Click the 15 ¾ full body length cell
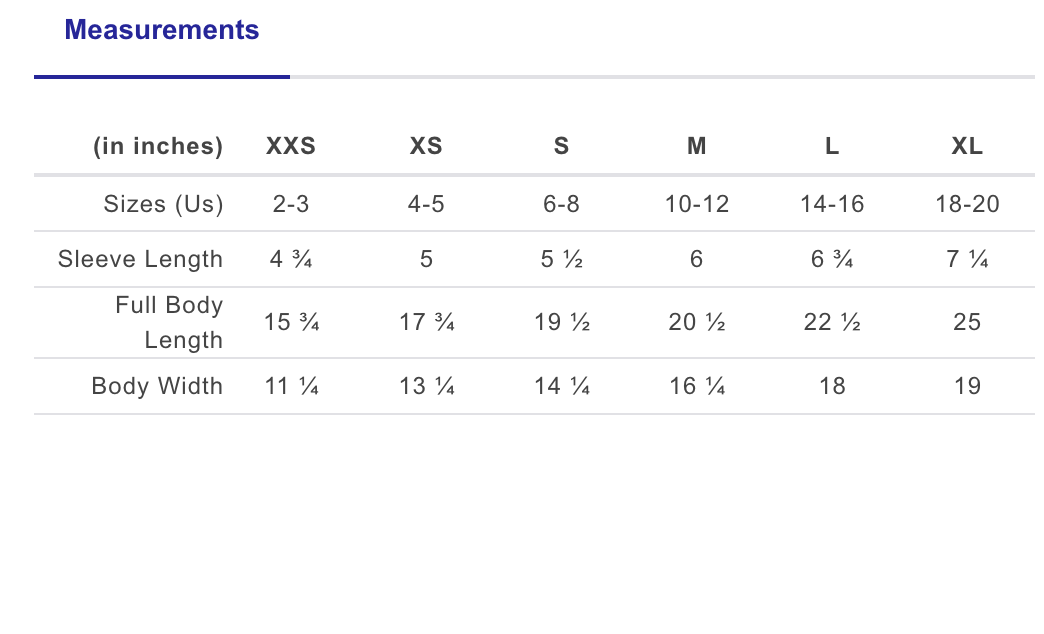1044x634 pixels. [x=291, y=322]
